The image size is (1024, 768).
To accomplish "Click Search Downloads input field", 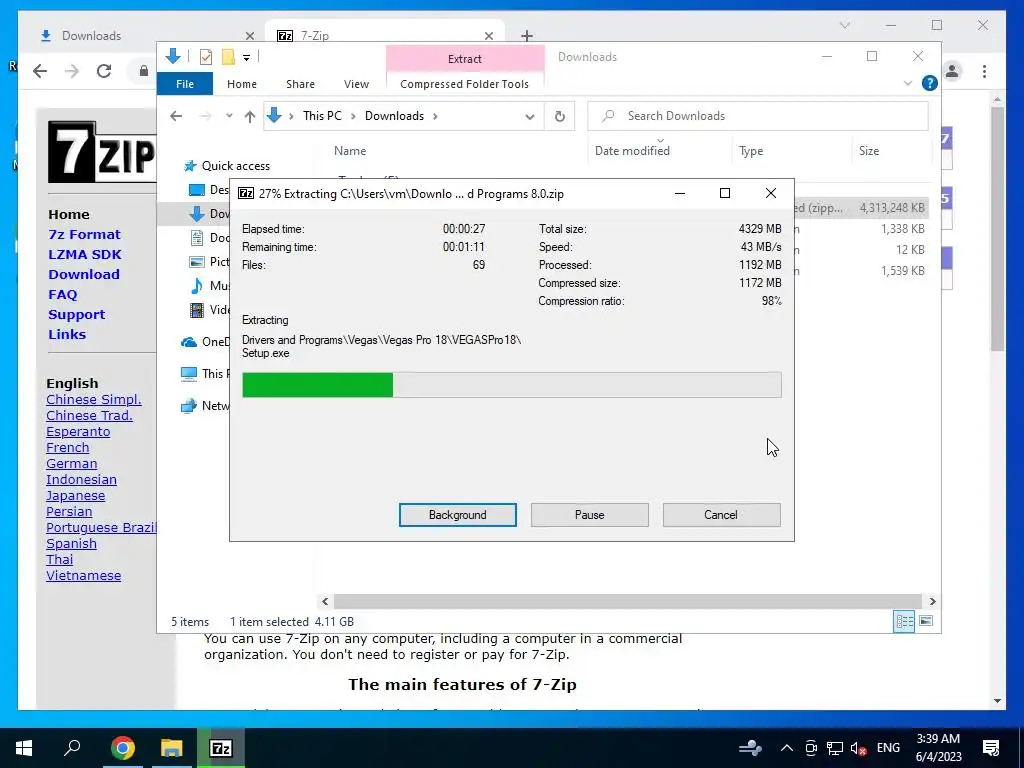I will tap(758, 116).
